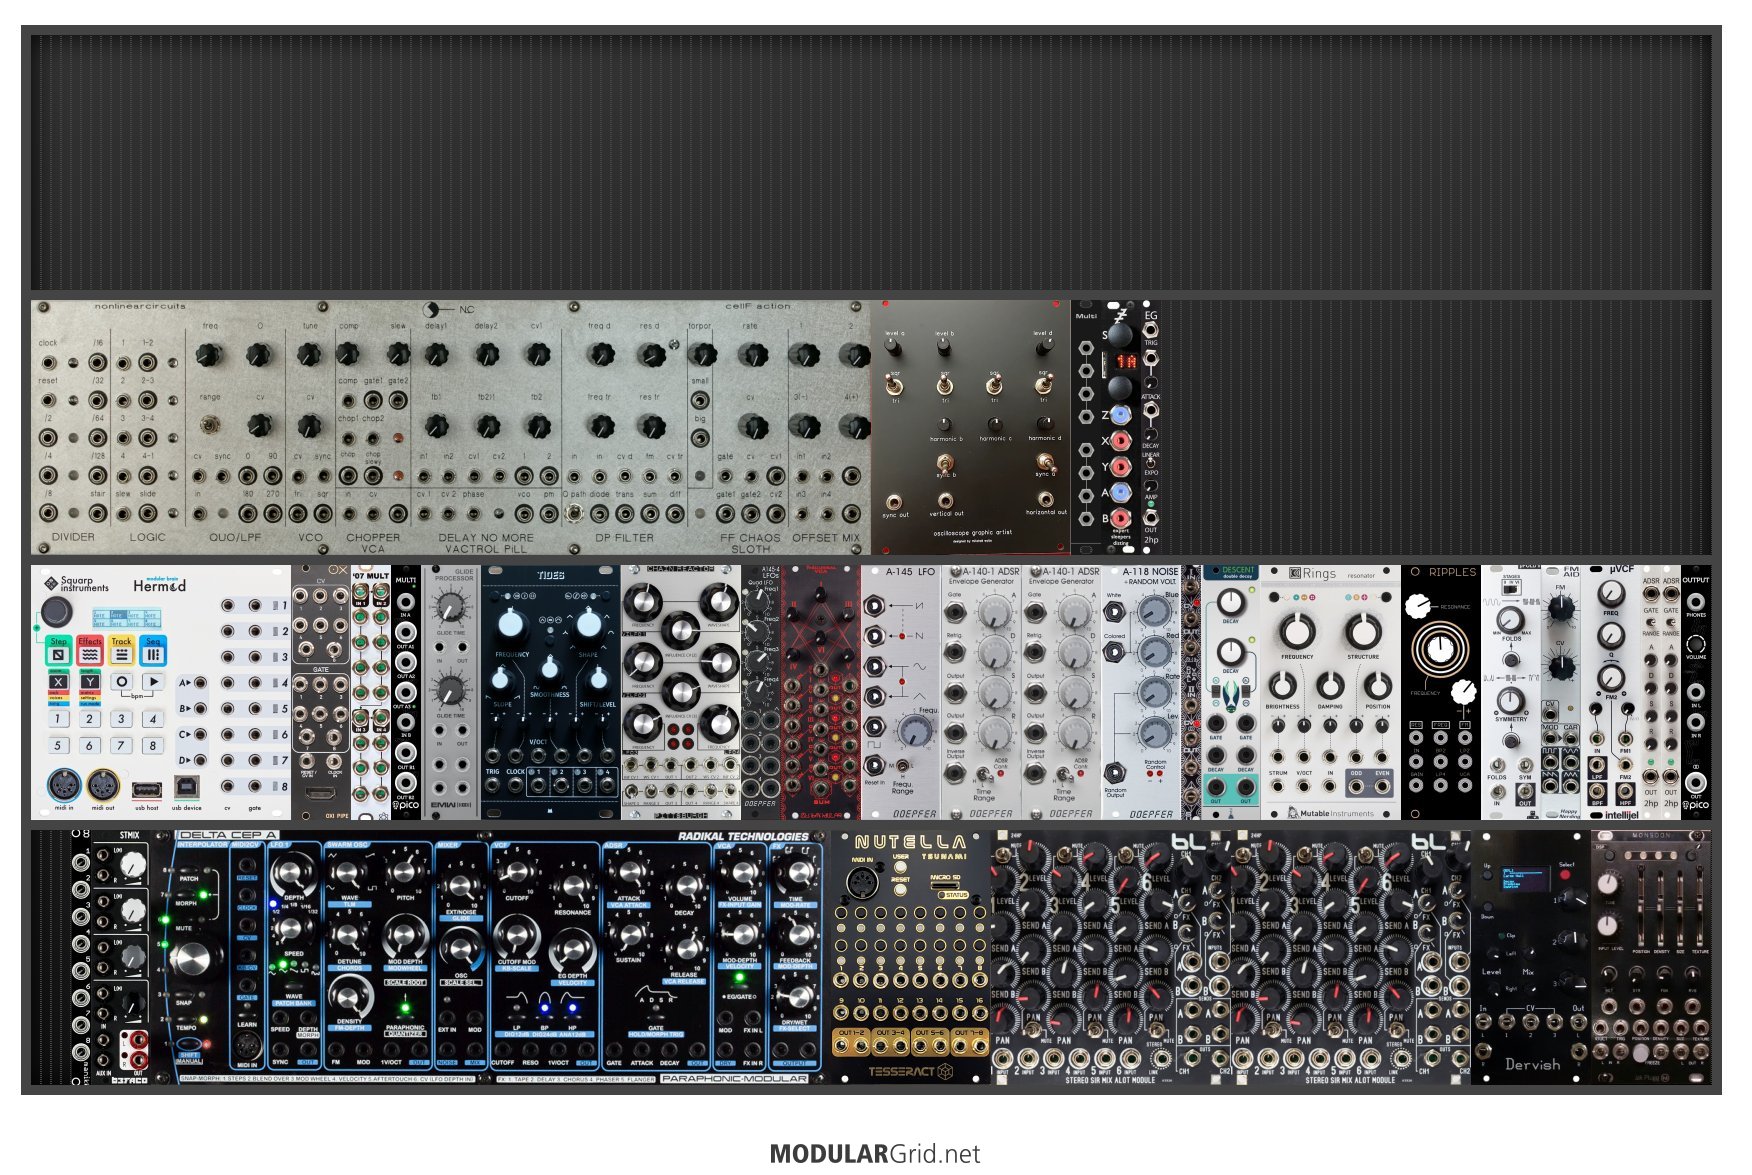
Task: Click the Rings STRUM input jack
Action: tap(1279, 787)
